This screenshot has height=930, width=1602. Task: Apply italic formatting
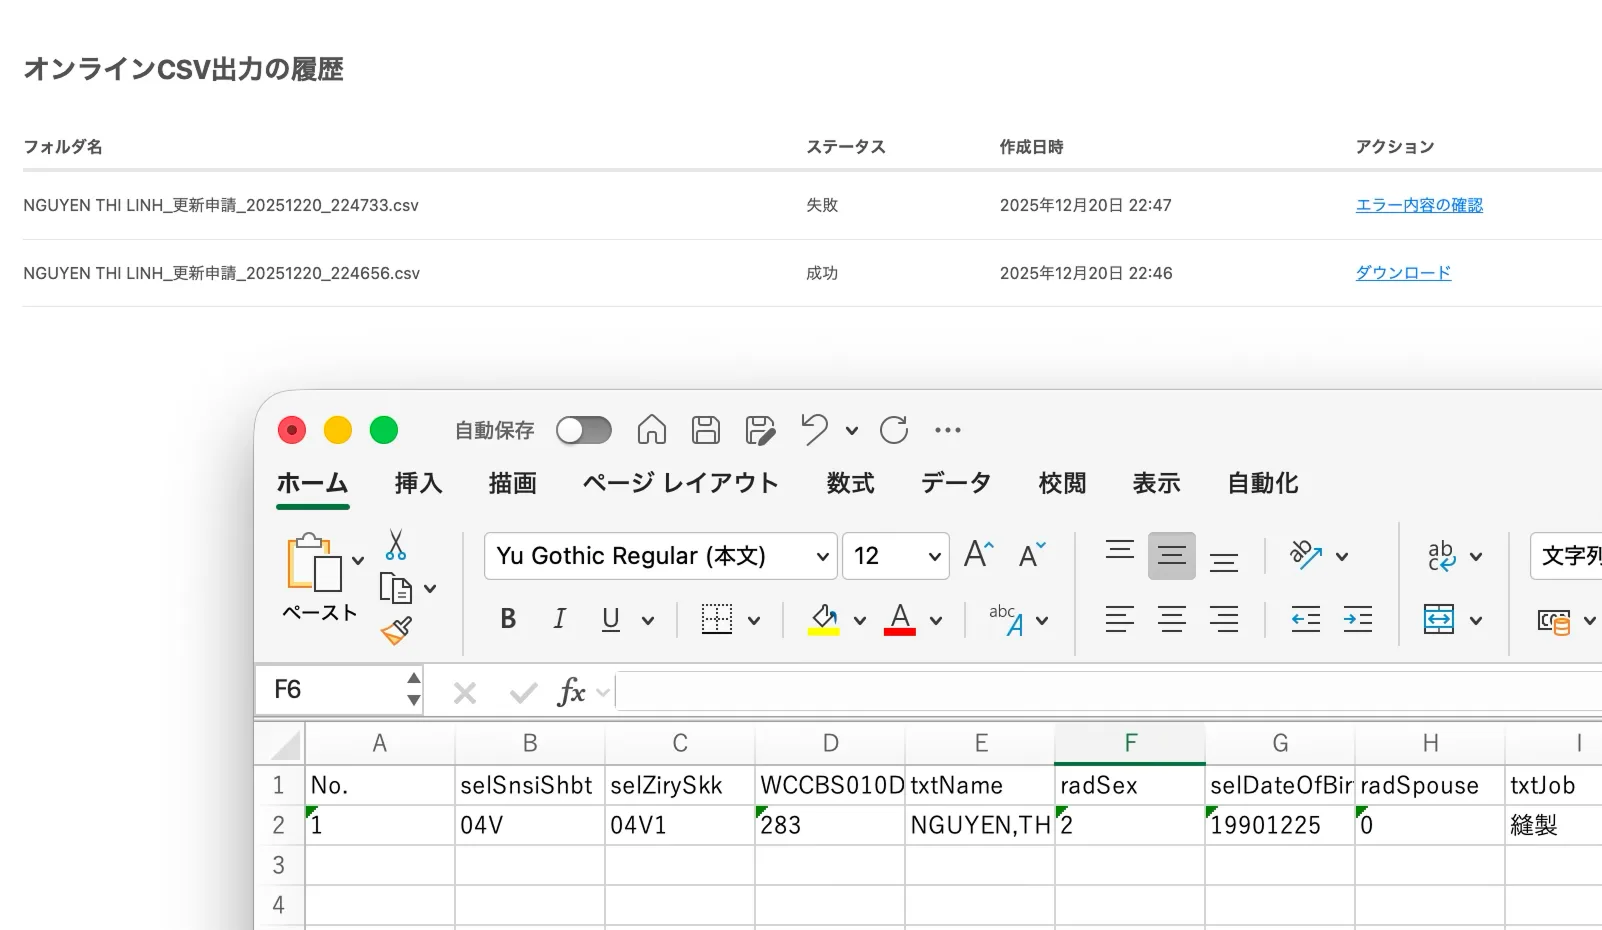(x=560, y=620)
